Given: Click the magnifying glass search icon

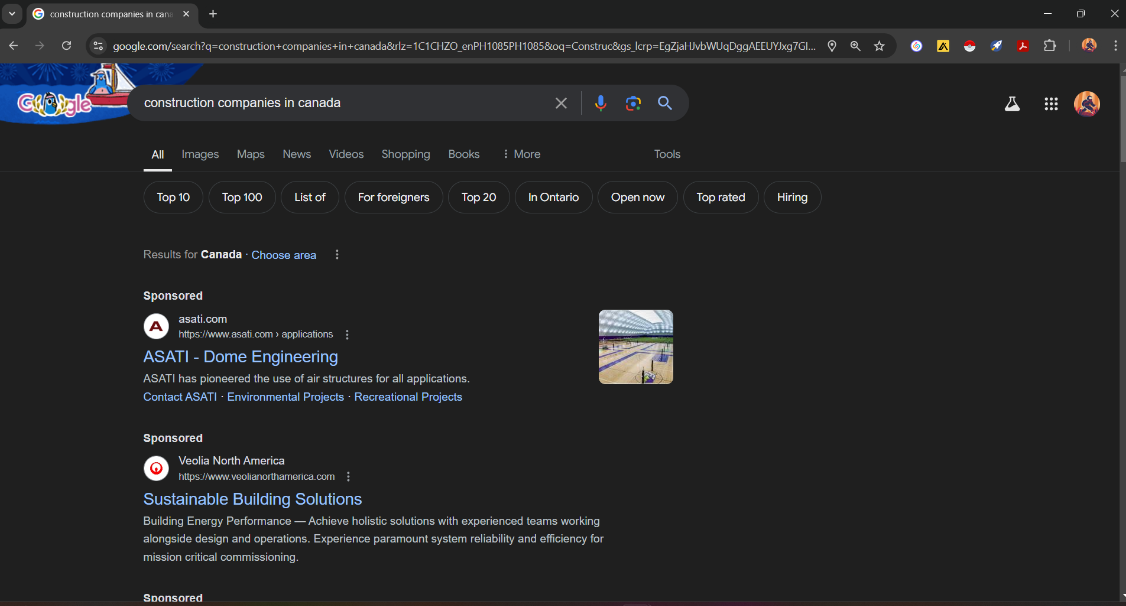Looking at the screenshot, I should [x=665, y=103].
